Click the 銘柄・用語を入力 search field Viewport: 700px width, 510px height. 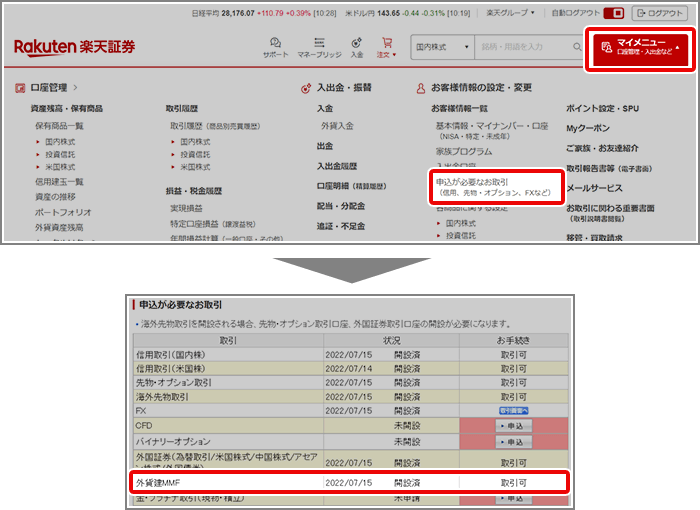523,46
